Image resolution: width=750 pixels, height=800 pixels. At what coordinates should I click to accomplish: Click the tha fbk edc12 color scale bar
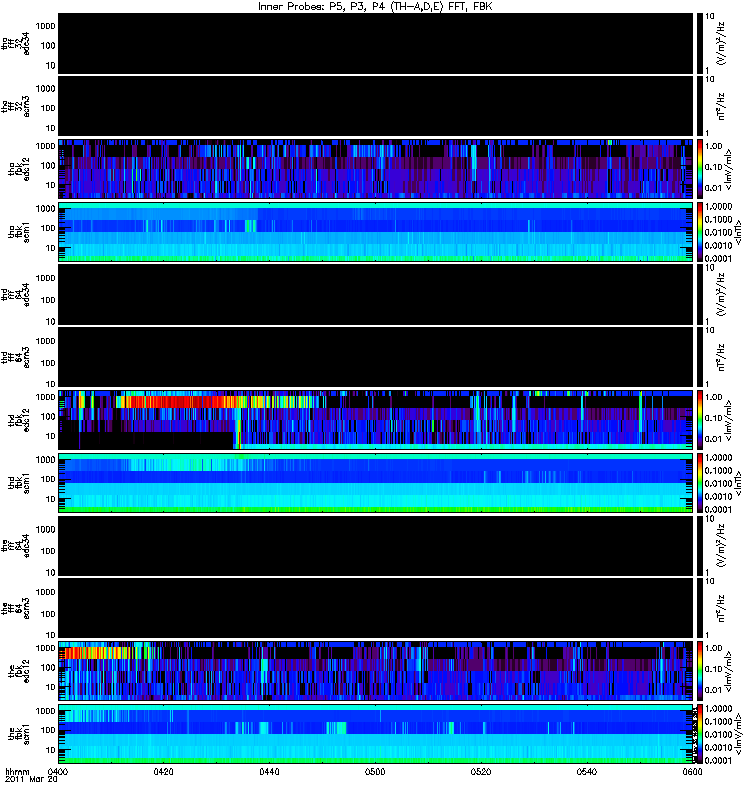[701, 169]
